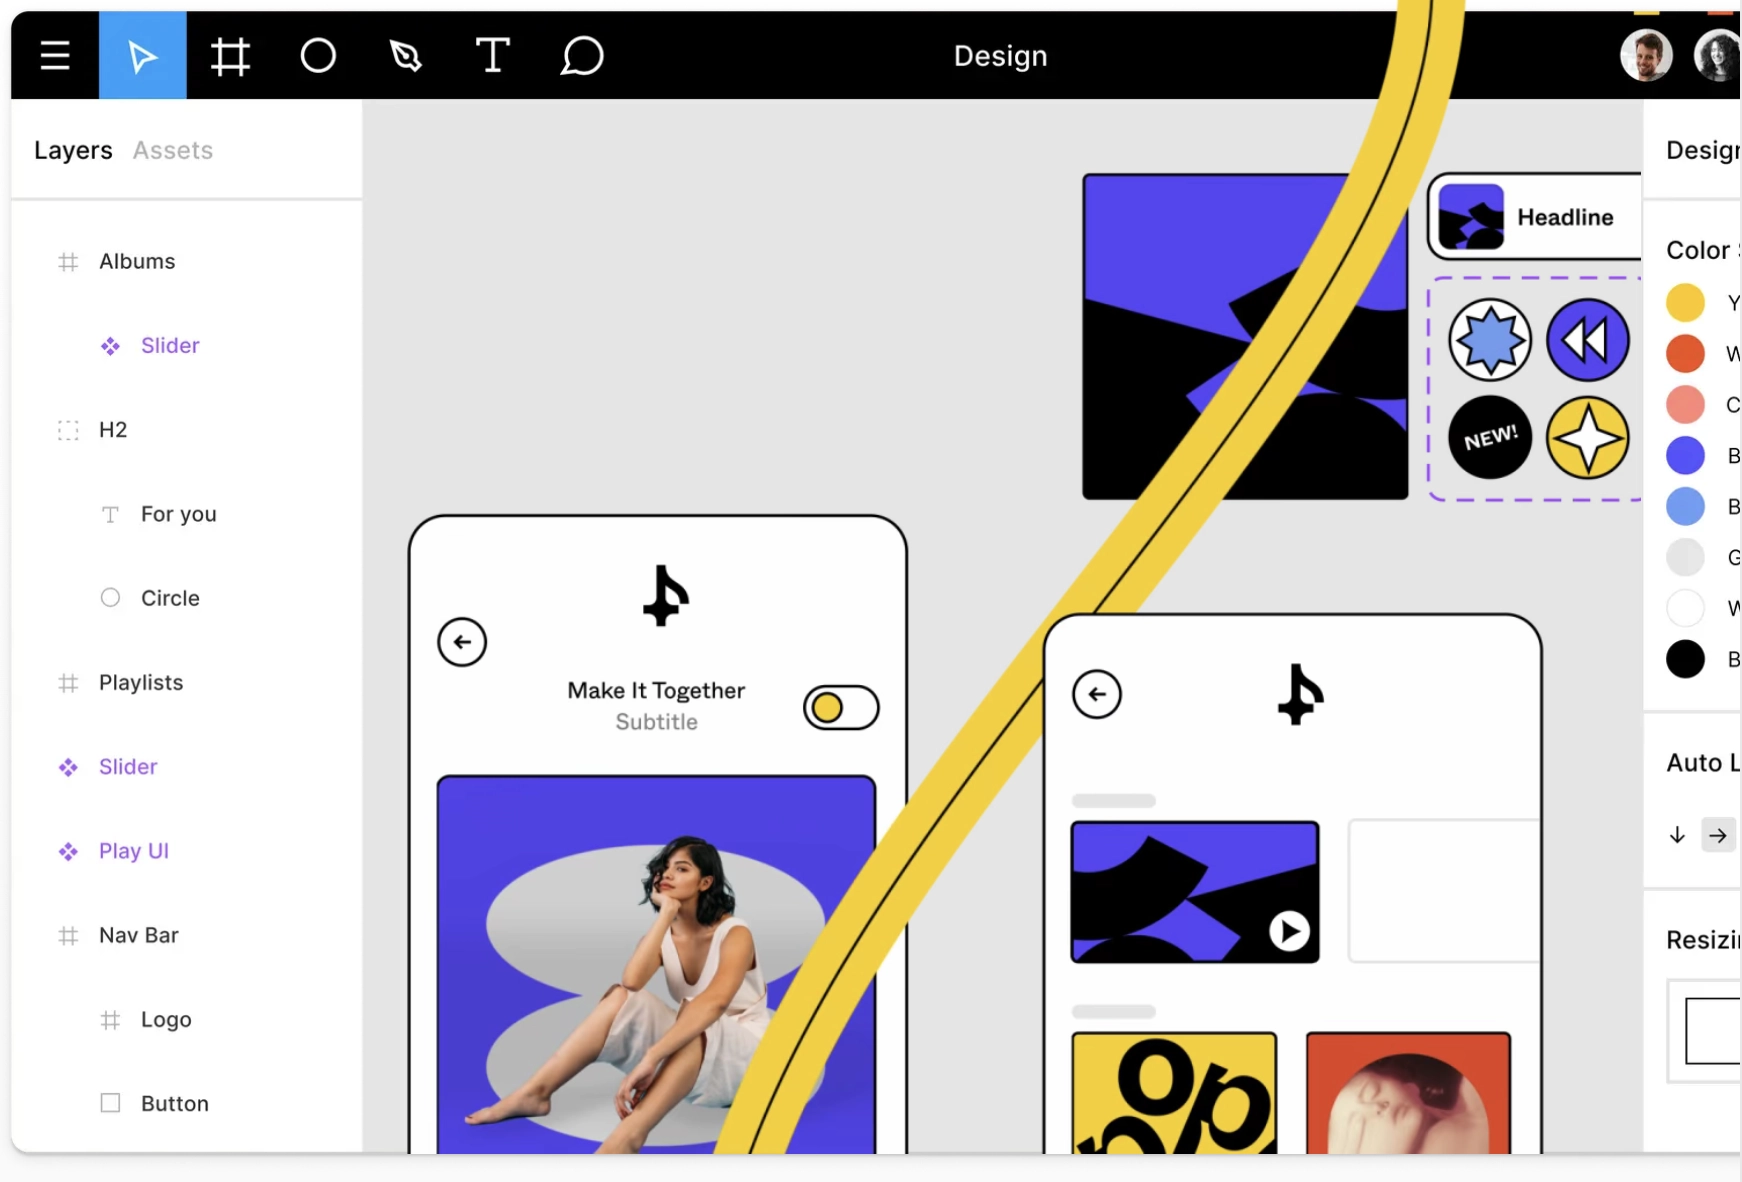Viewport: 1742px width, 1182px height.
Task: Select the Ellipse shape tool
Action: coord(318,55)
